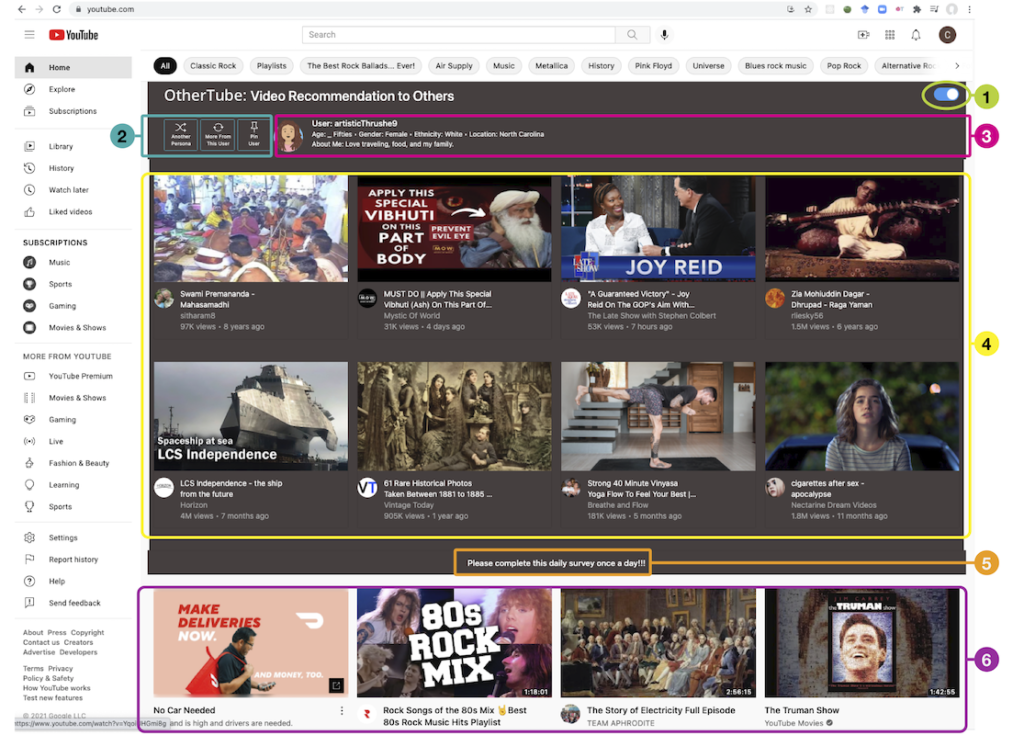Select the Pink Floyd chip
1024x735 pixels.
[653, 65]
